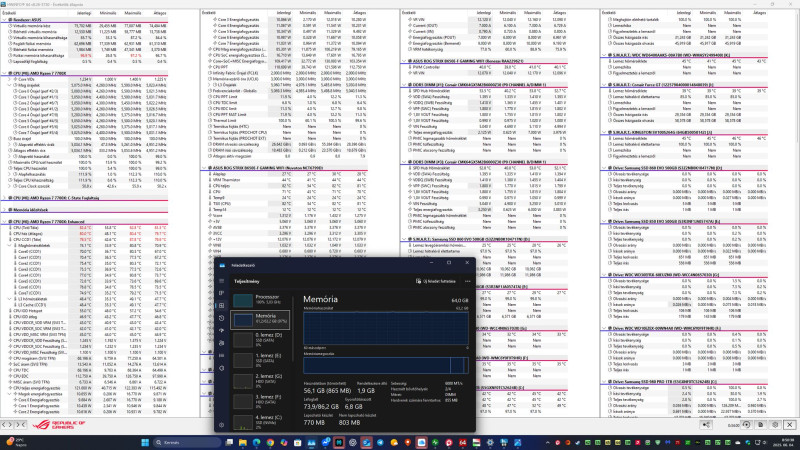Expand Memória időzítések group
This screenshot has height=450, width=800.
pyautogui.click(x=4, y=210)
